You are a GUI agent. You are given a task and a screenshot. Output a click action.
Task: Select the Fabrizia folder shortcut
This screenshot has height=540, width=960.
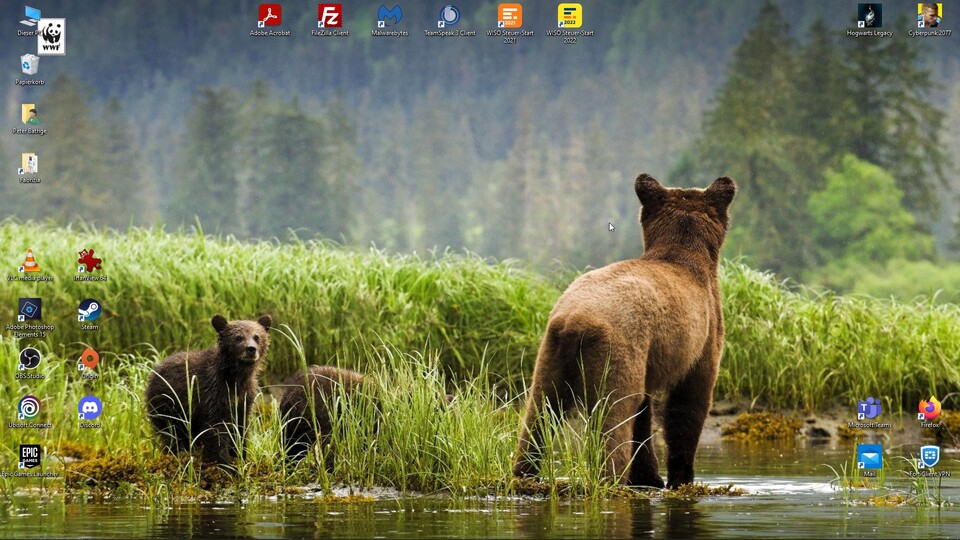click(29, 167)
